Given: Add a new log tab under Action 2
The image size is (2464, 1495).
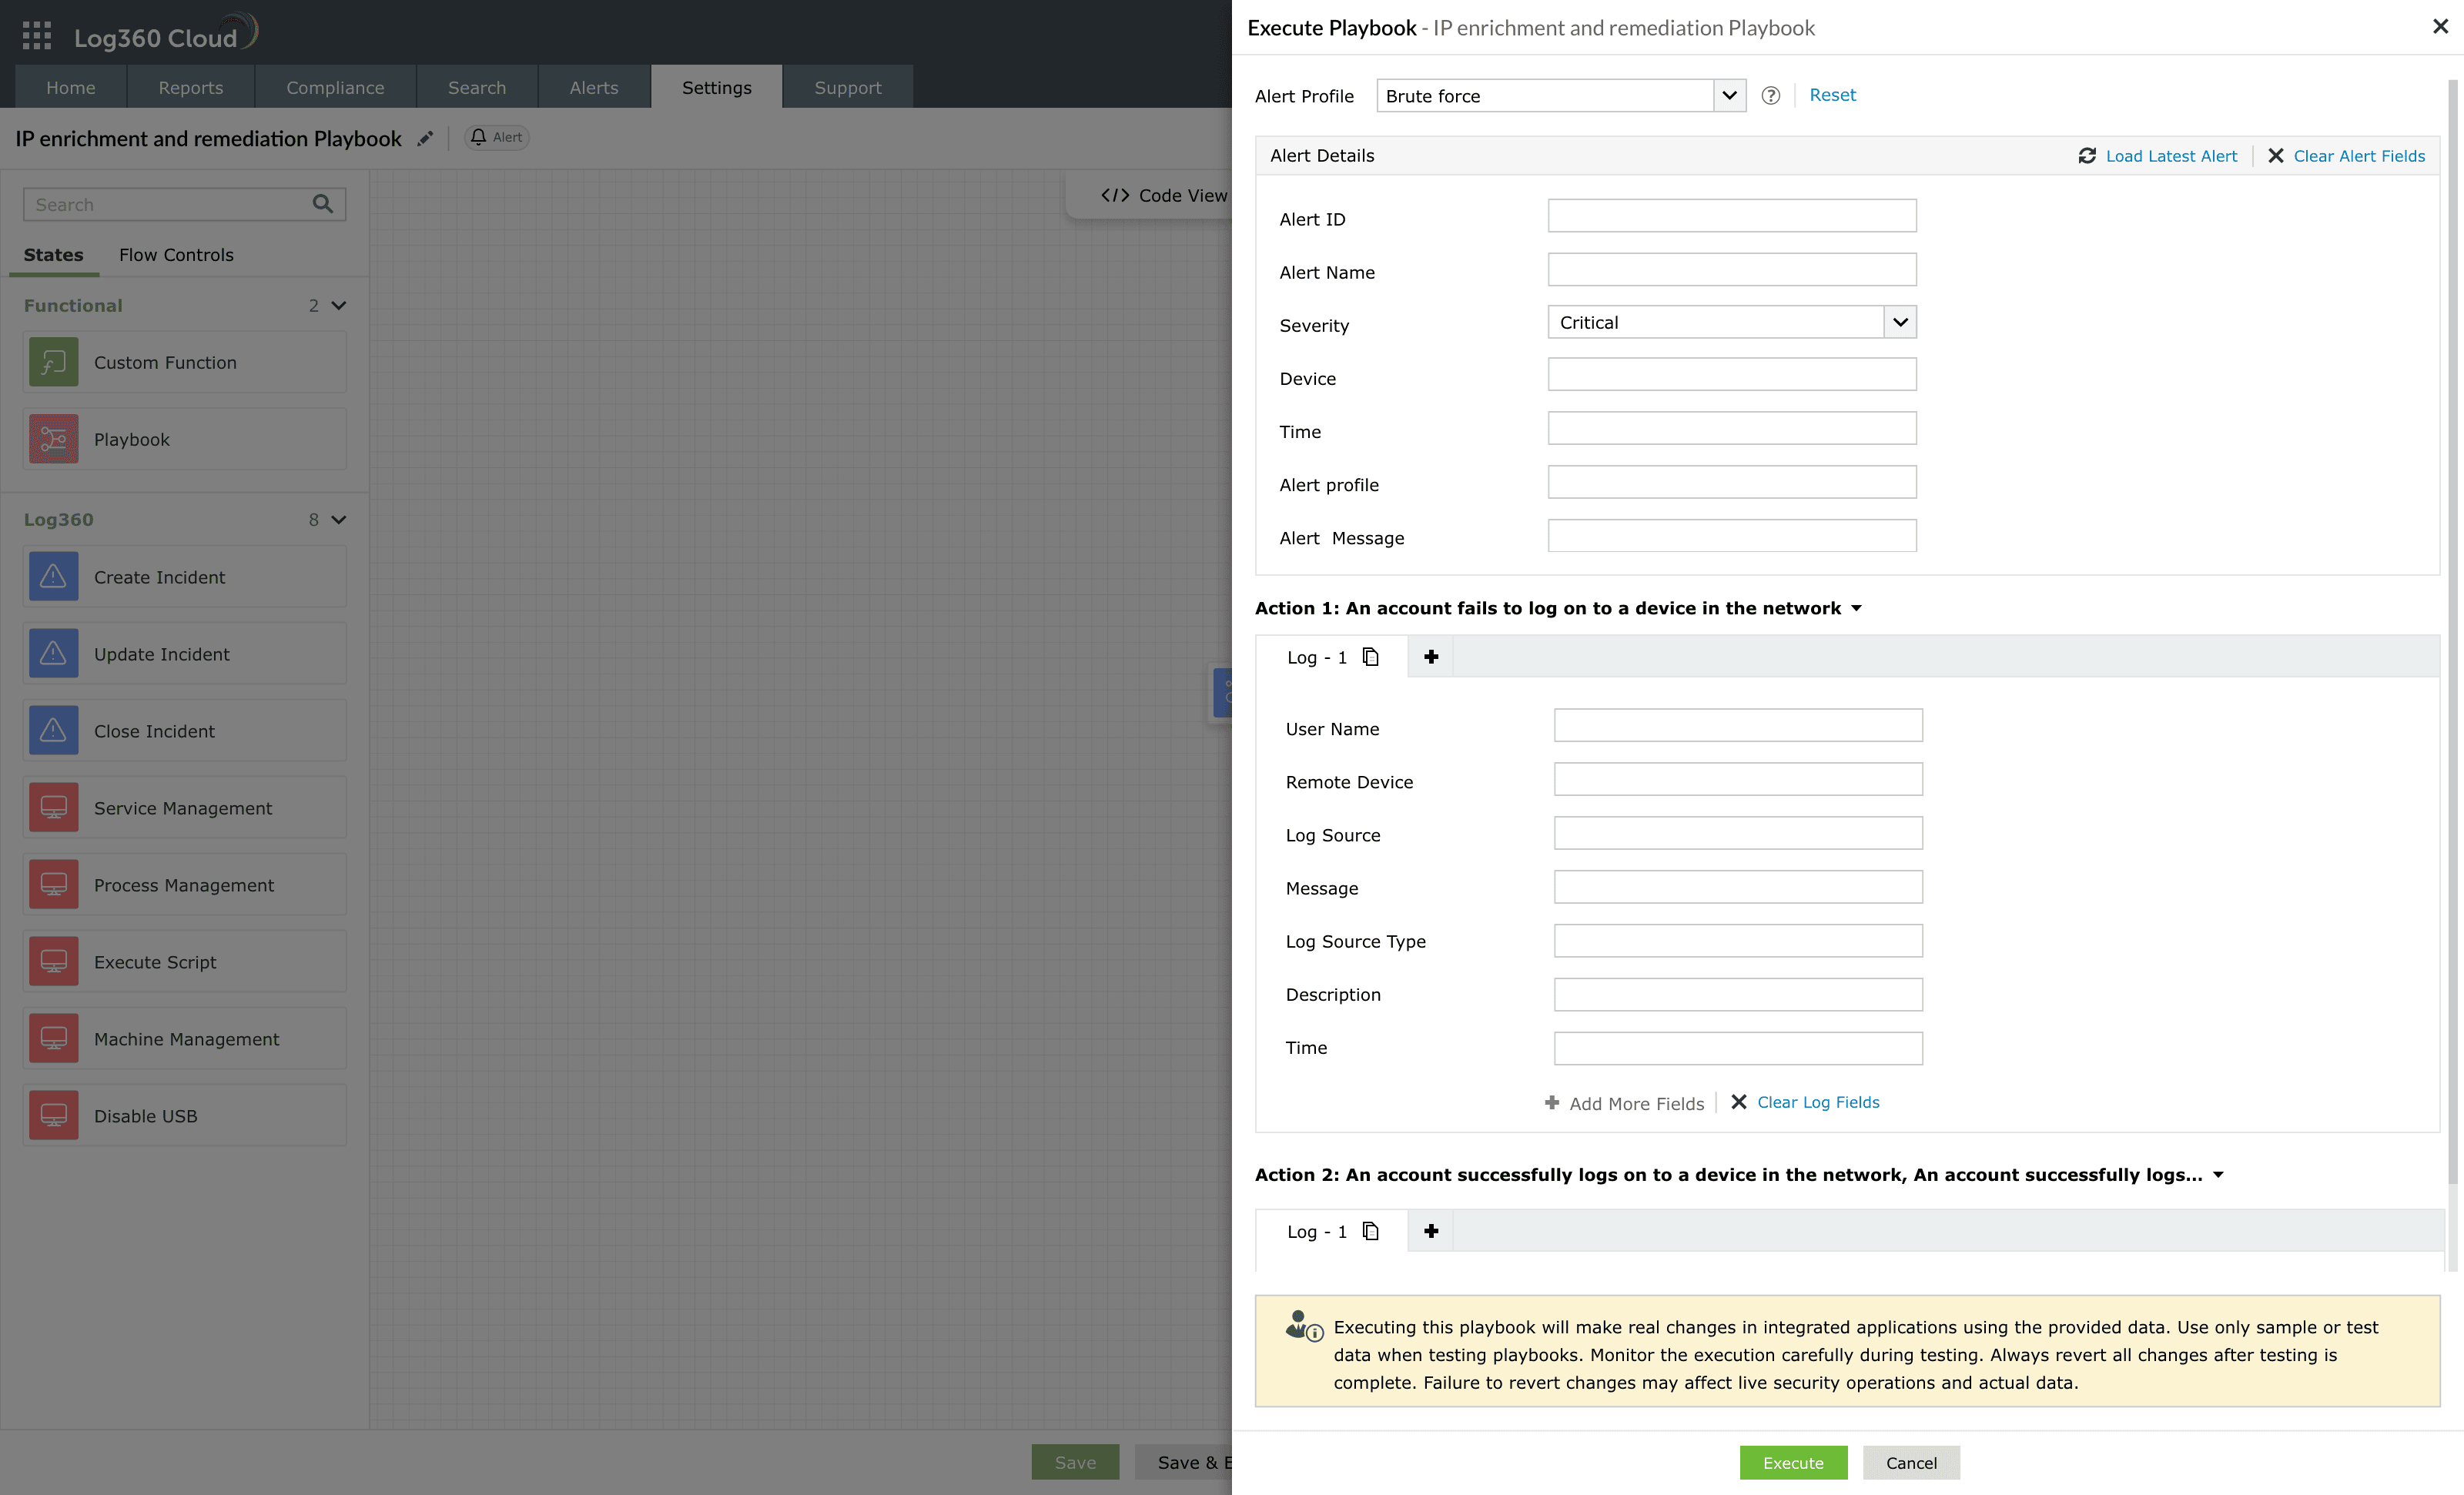Looking at the screenshot, I should (x=1431, y=1231).
